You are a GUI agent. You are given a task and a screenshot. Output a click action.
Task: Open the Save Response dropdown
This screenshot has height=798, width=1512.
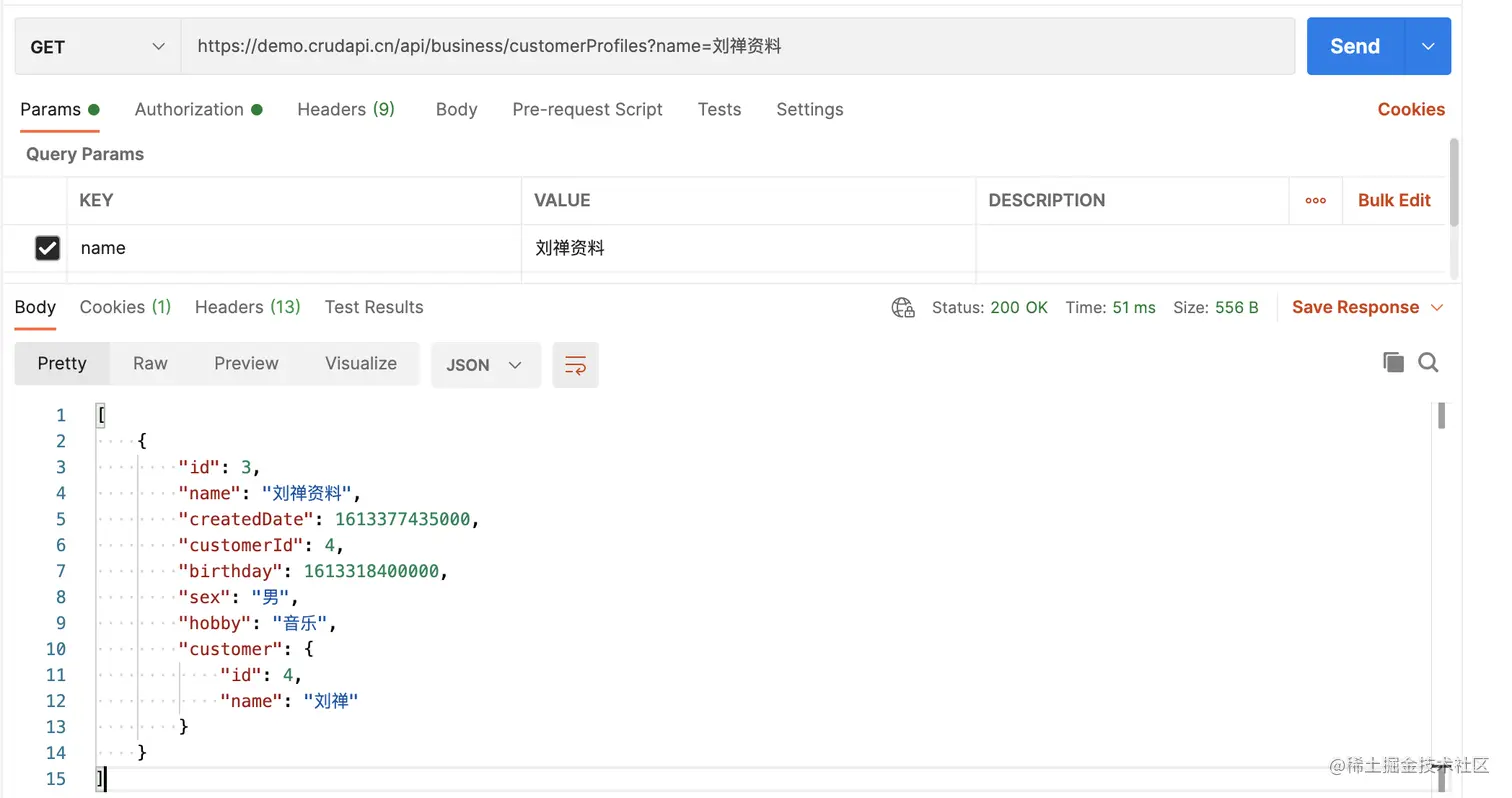point(1367,307)
